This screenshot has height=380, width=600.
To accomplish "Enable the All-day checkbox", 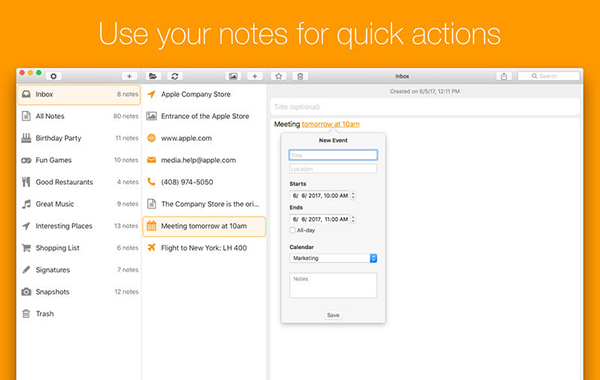I will pos(292,230).
